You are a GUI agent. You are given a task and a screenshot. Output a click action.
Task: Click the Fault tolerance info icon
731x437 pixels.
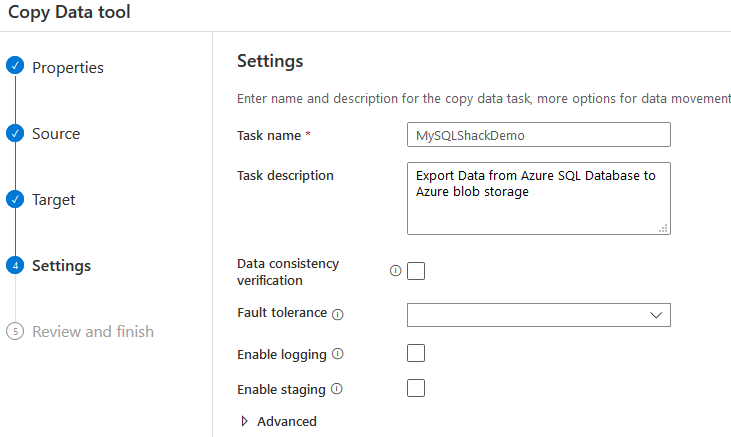pyautogui.click(x=337, y=314)
